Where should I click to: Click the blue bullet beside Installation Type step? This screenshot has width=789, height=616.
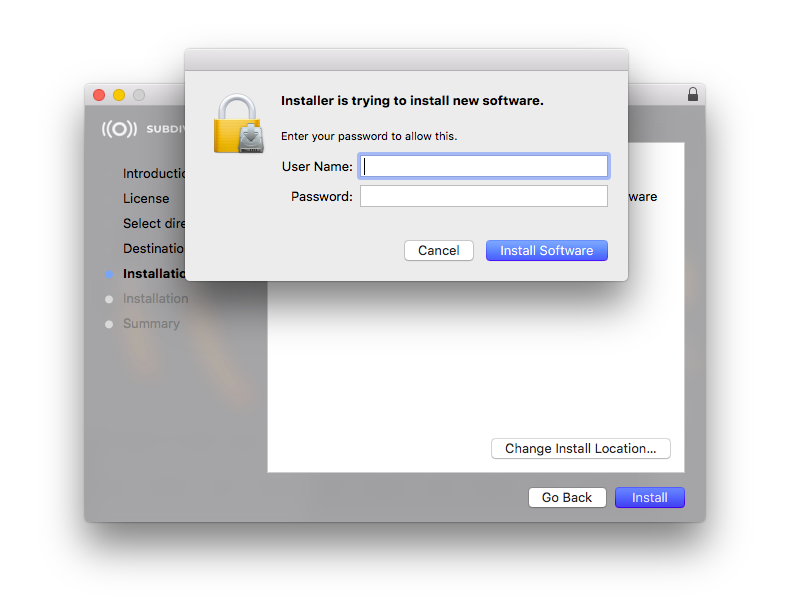(x=109, y=274)
